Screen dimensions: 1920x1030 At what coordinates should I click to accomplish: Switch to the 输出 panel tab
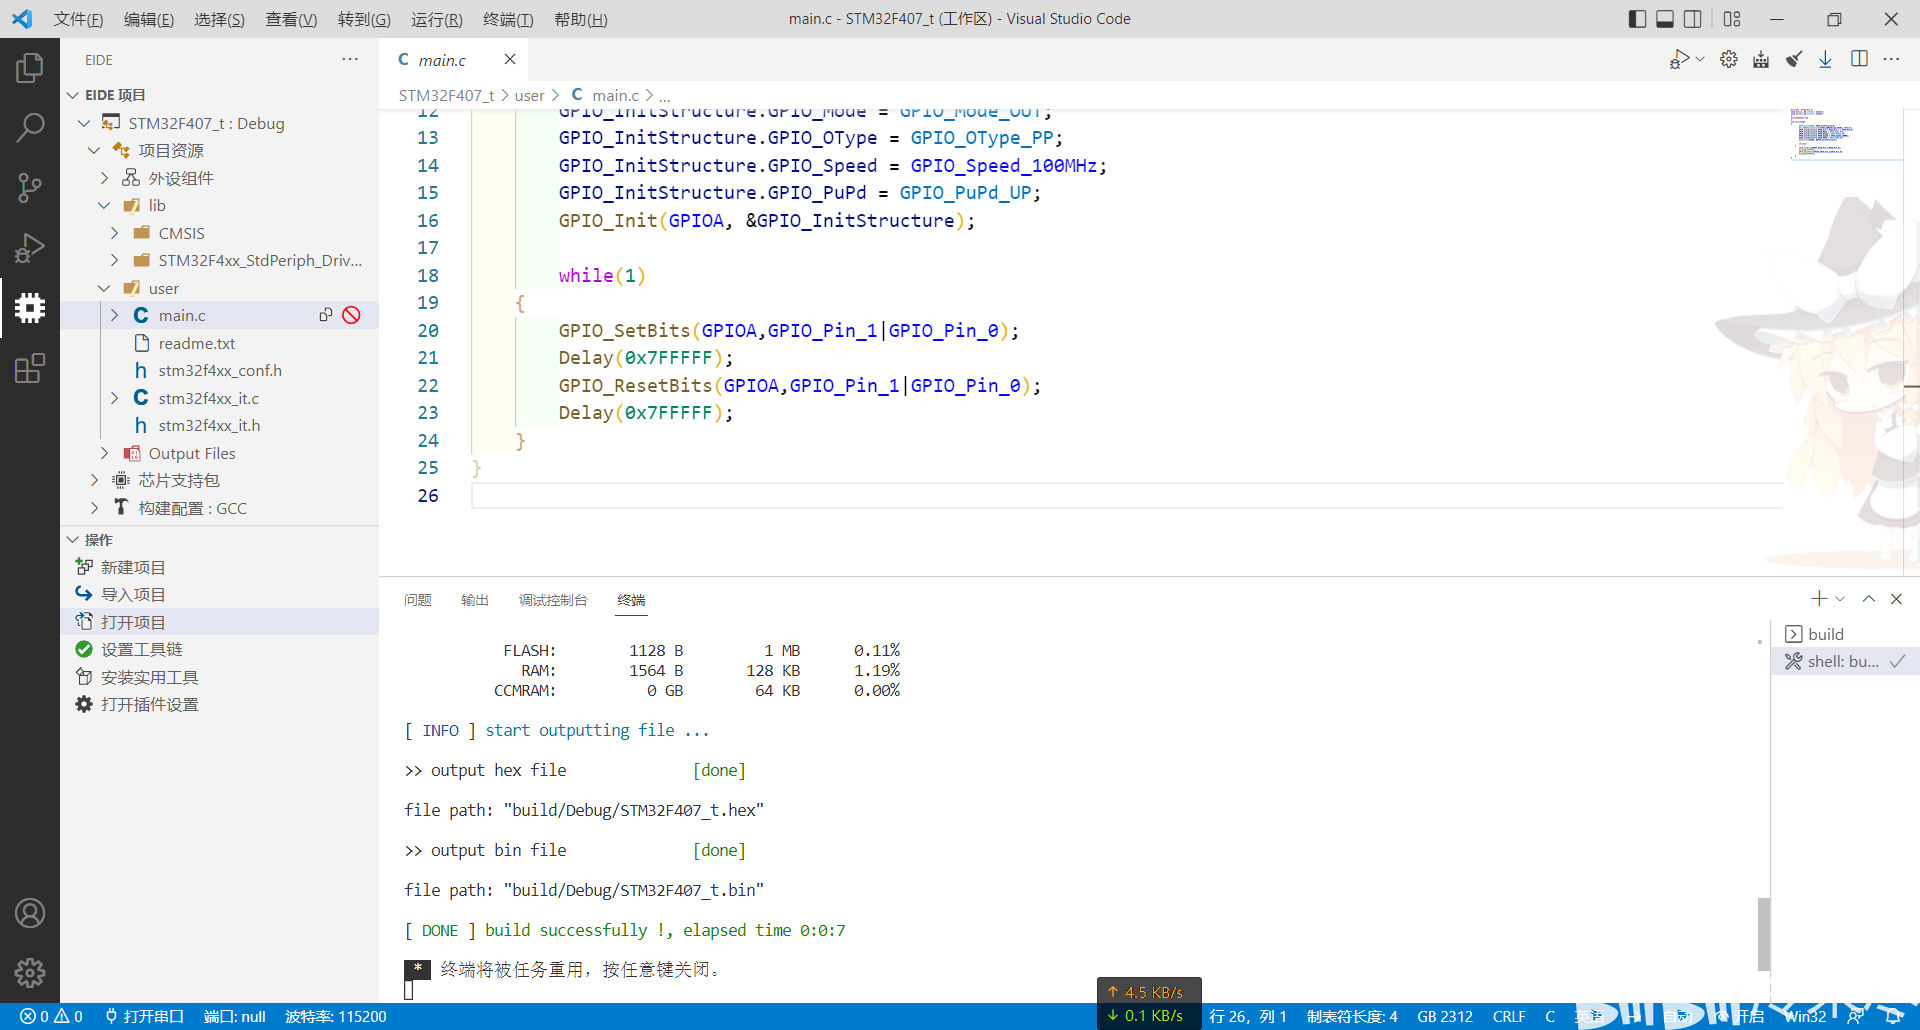[475, 600]
